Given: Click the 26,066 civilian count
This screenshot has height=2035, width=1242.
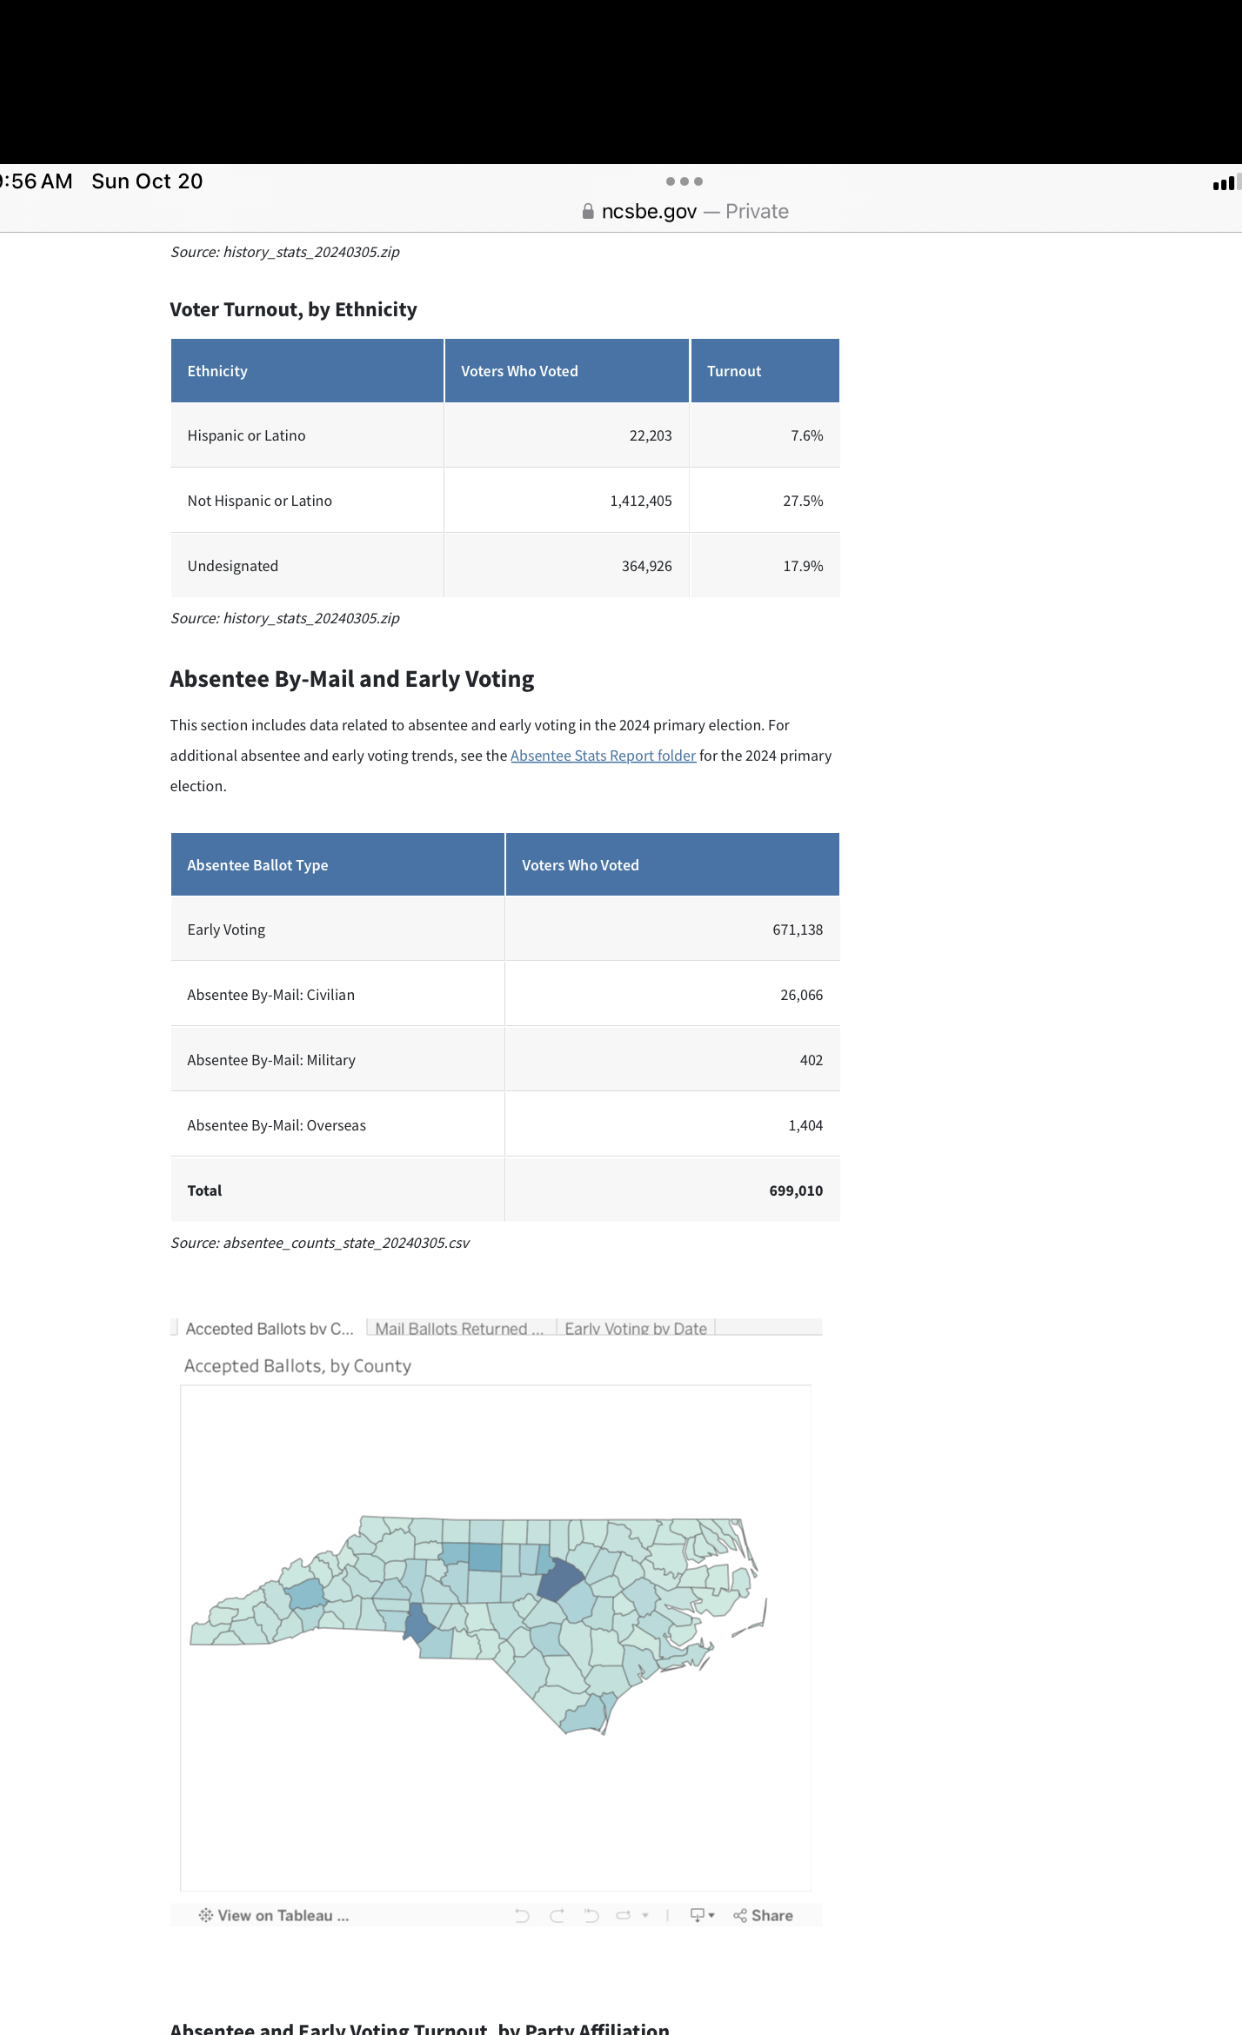Looking at the screenshot, I should [x=802, y=995].
